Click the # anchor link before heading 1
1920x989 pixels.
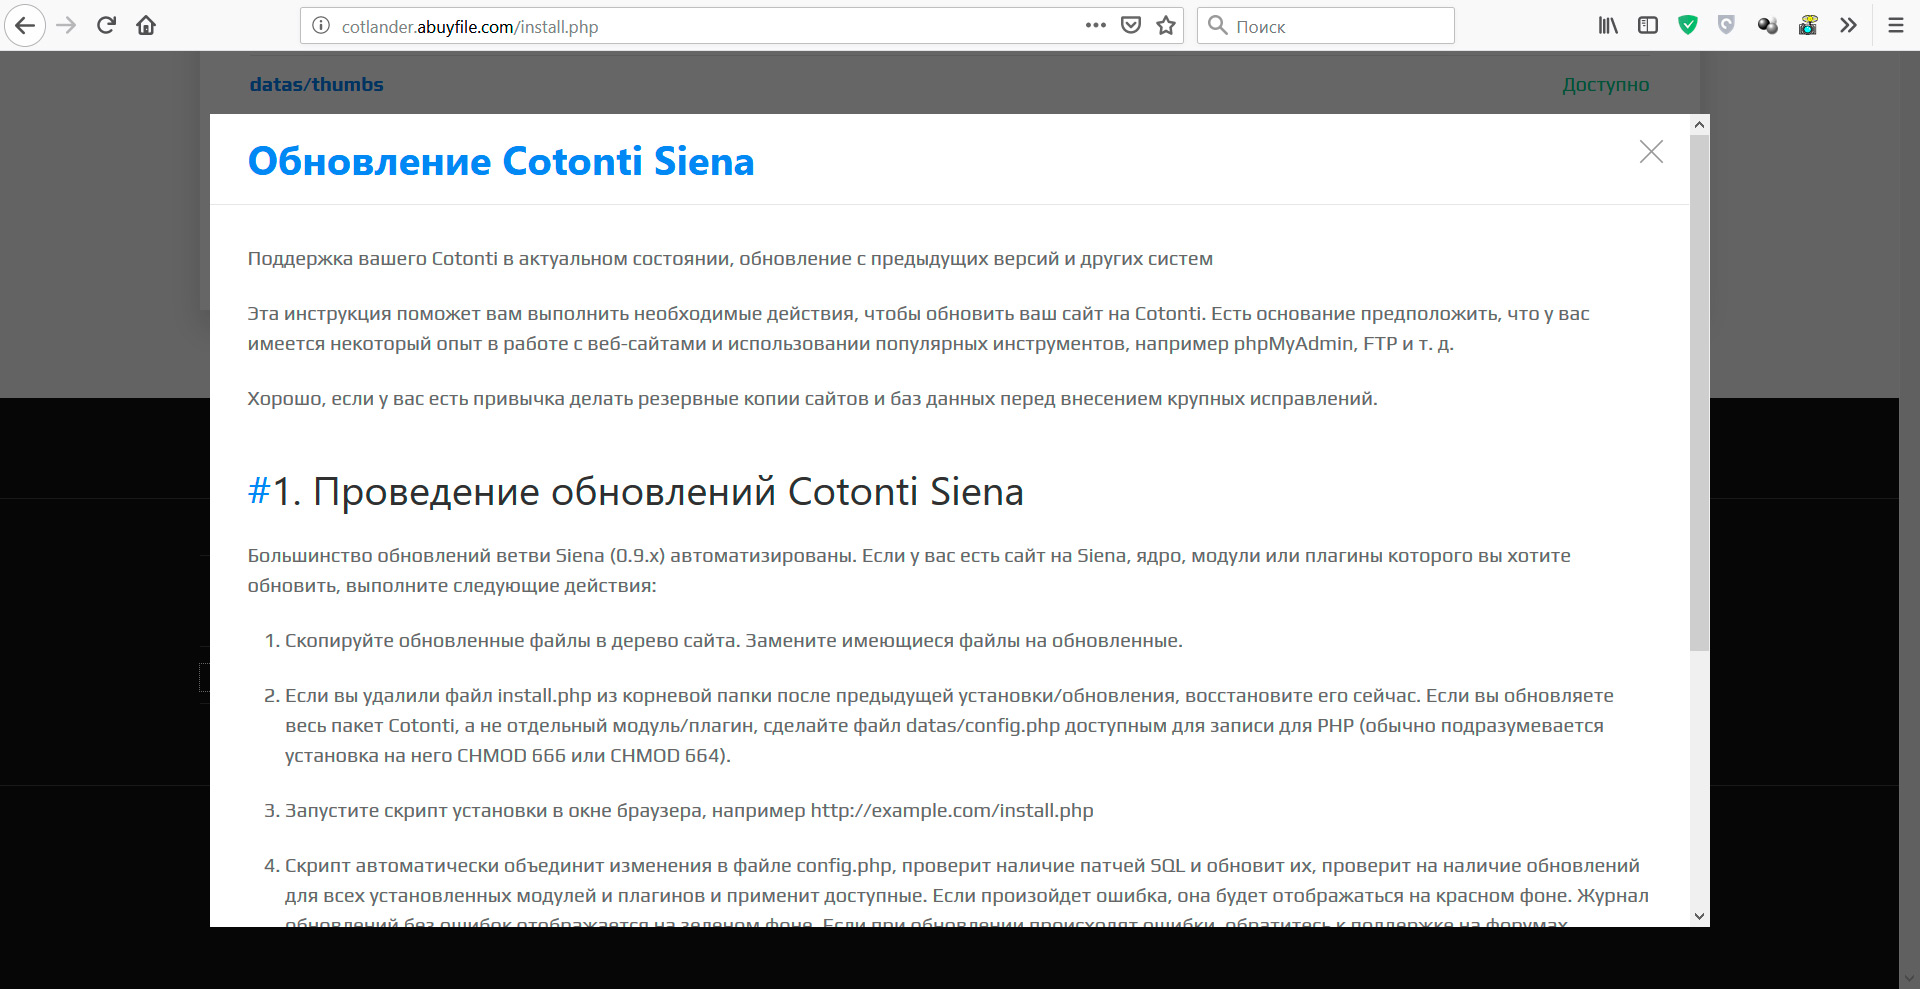pos(259,492)
